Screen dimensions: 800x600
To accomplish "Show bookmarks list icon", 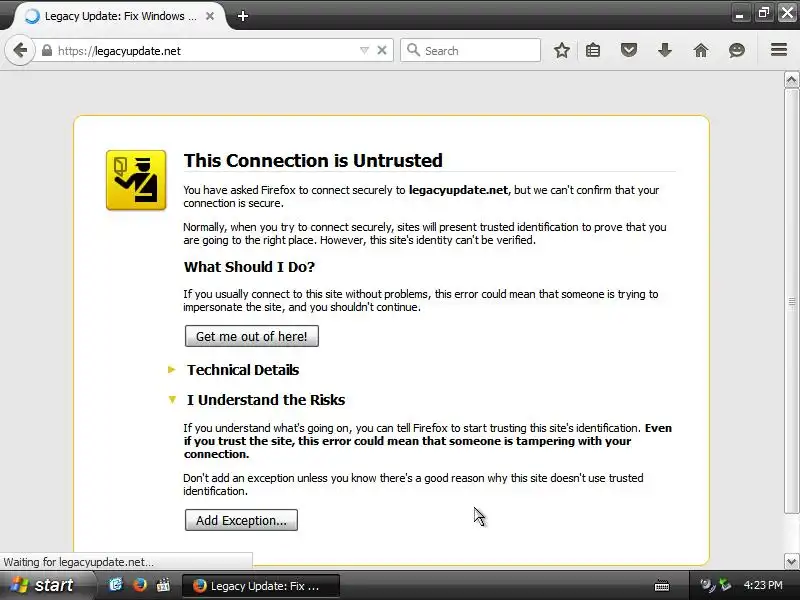I will coord(593,50).
